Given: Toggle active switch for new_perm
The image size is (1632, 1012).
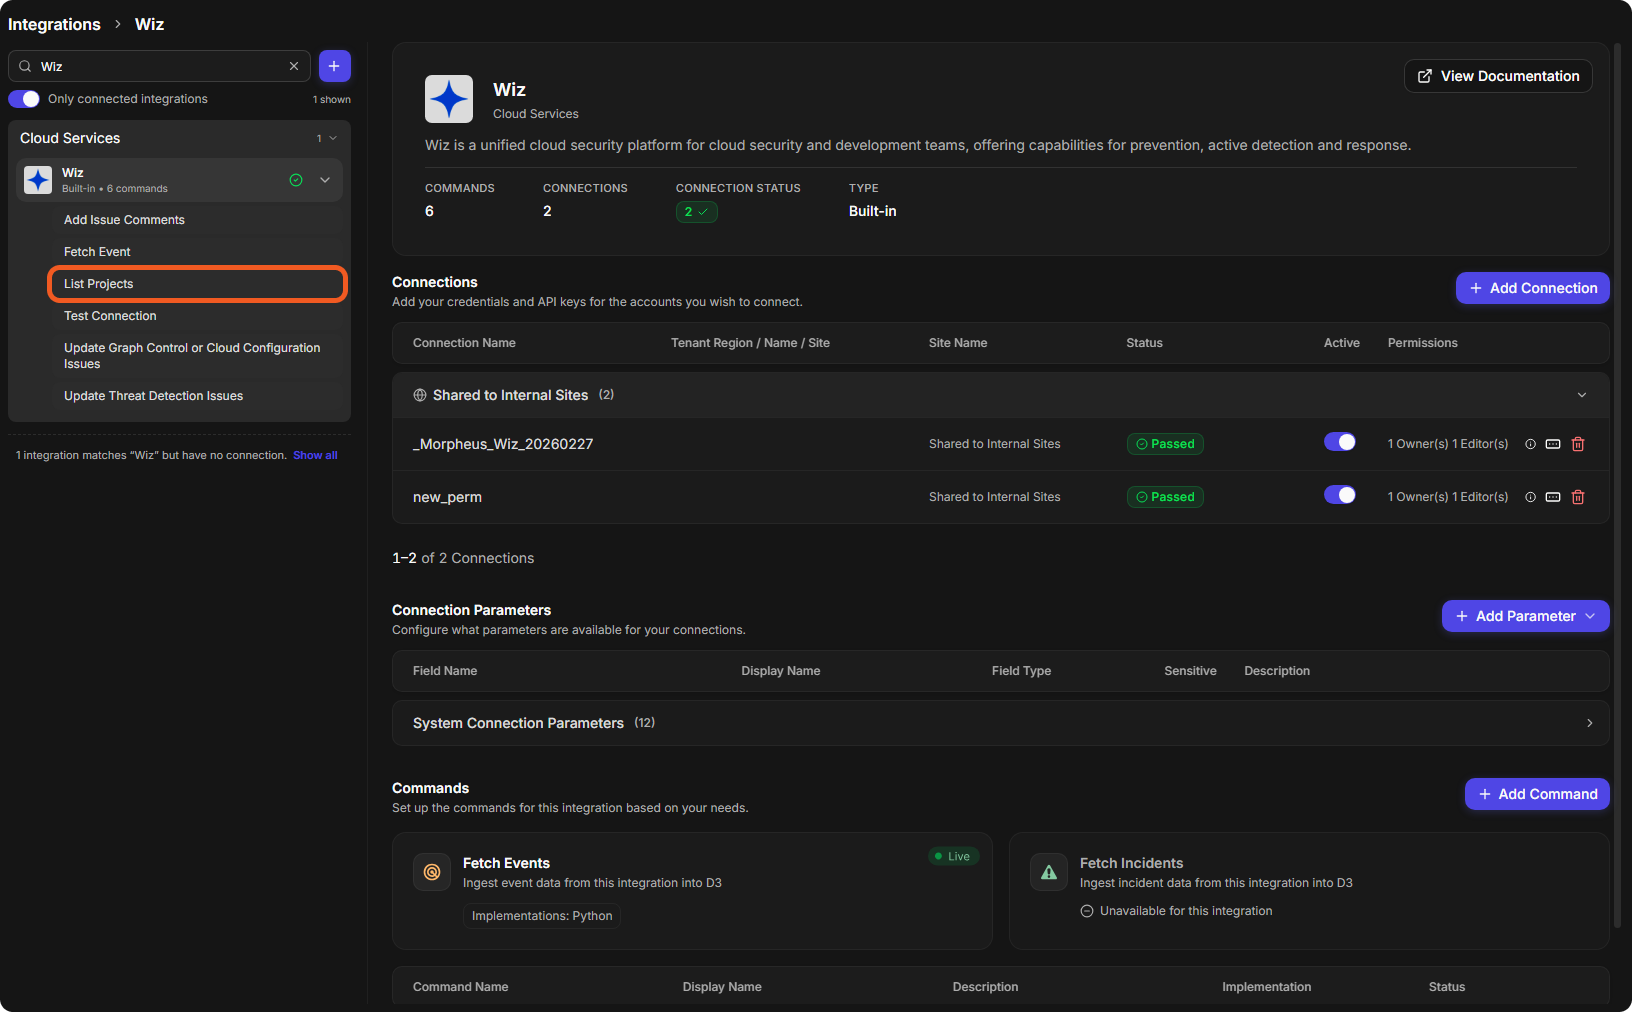Looking at the screenshot, I should tap(1340, 495).
